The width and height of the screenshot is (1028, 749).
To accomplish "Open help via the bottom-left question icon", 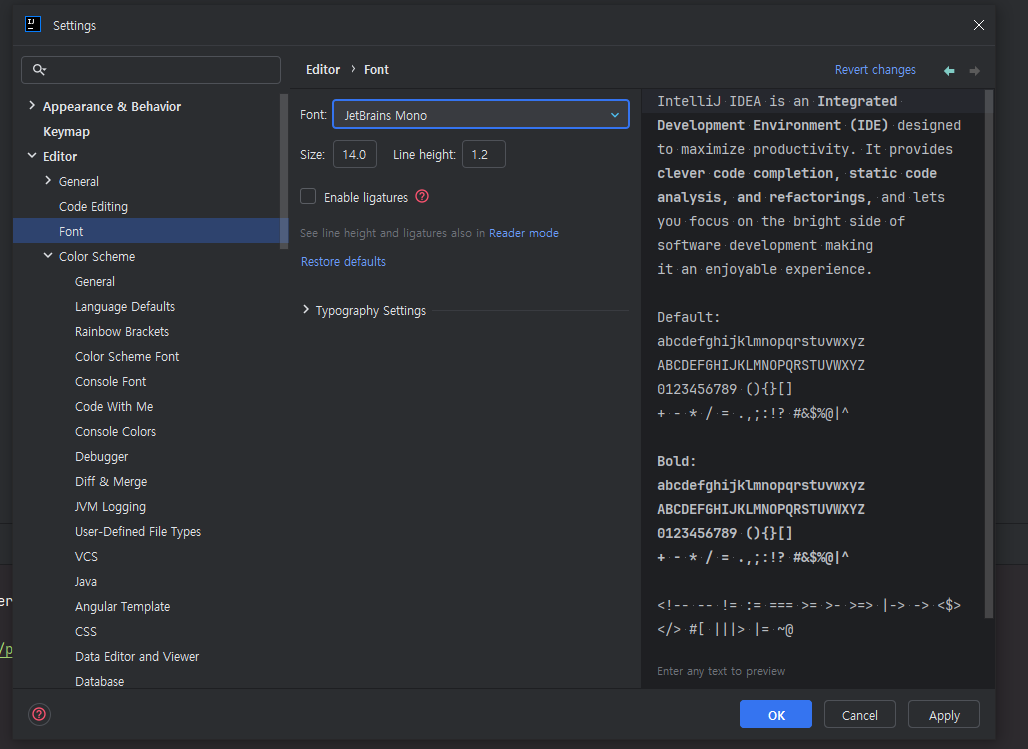I will click(39, 714).
